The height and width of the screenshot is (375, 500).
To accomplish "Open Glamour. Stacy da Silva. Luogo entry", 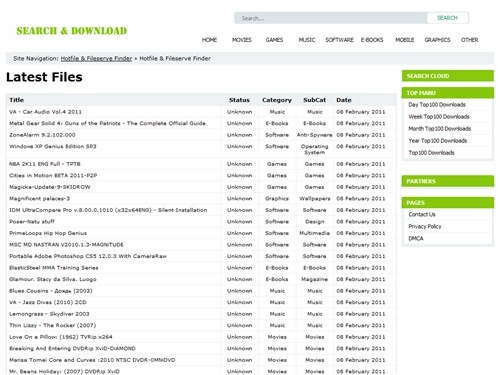I will (x=53, y=279).
